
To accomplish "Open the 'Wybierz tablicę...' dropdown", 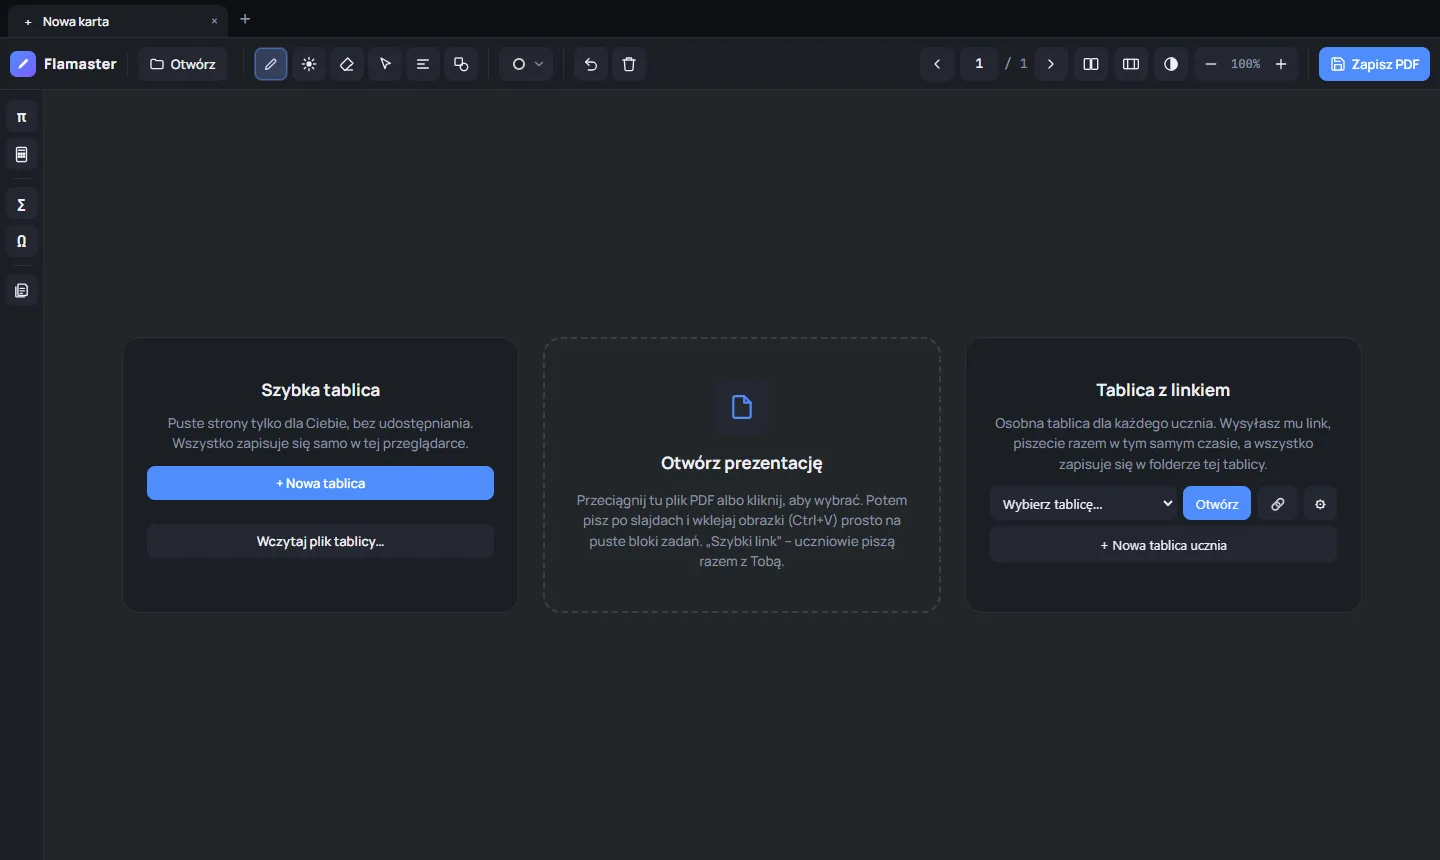I will (1084, 504).
